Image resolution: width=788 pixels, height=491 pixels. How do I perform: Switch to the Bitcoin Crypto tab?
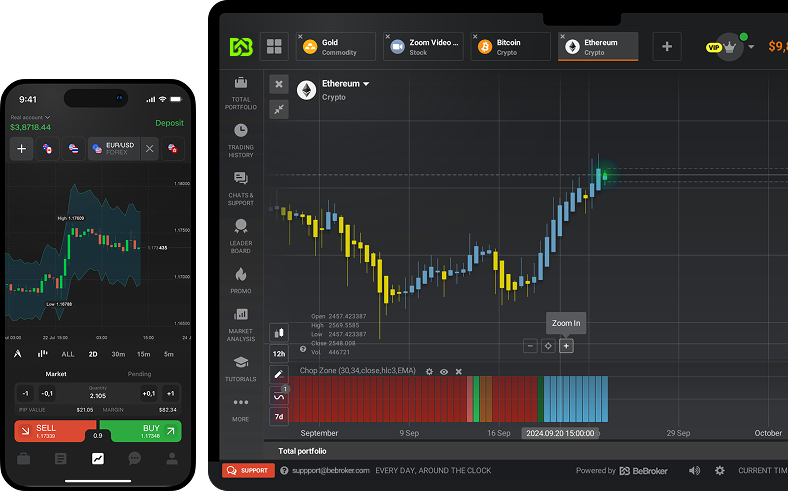click(x=511, y=47)
